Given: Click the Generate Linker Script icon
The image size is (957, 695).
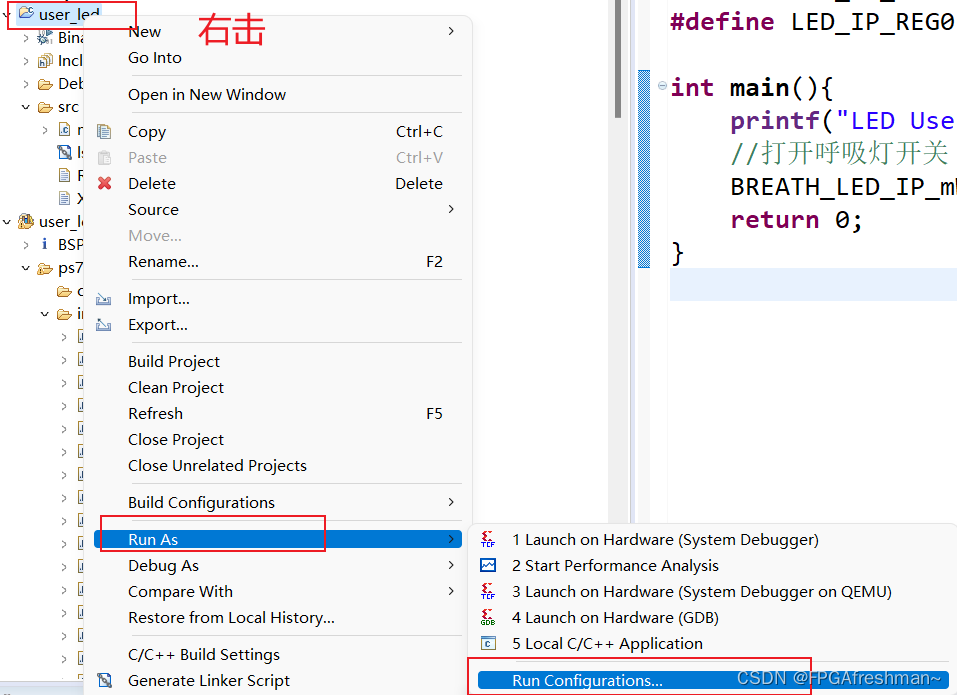Looking at the screenshot, I should 104,680.
